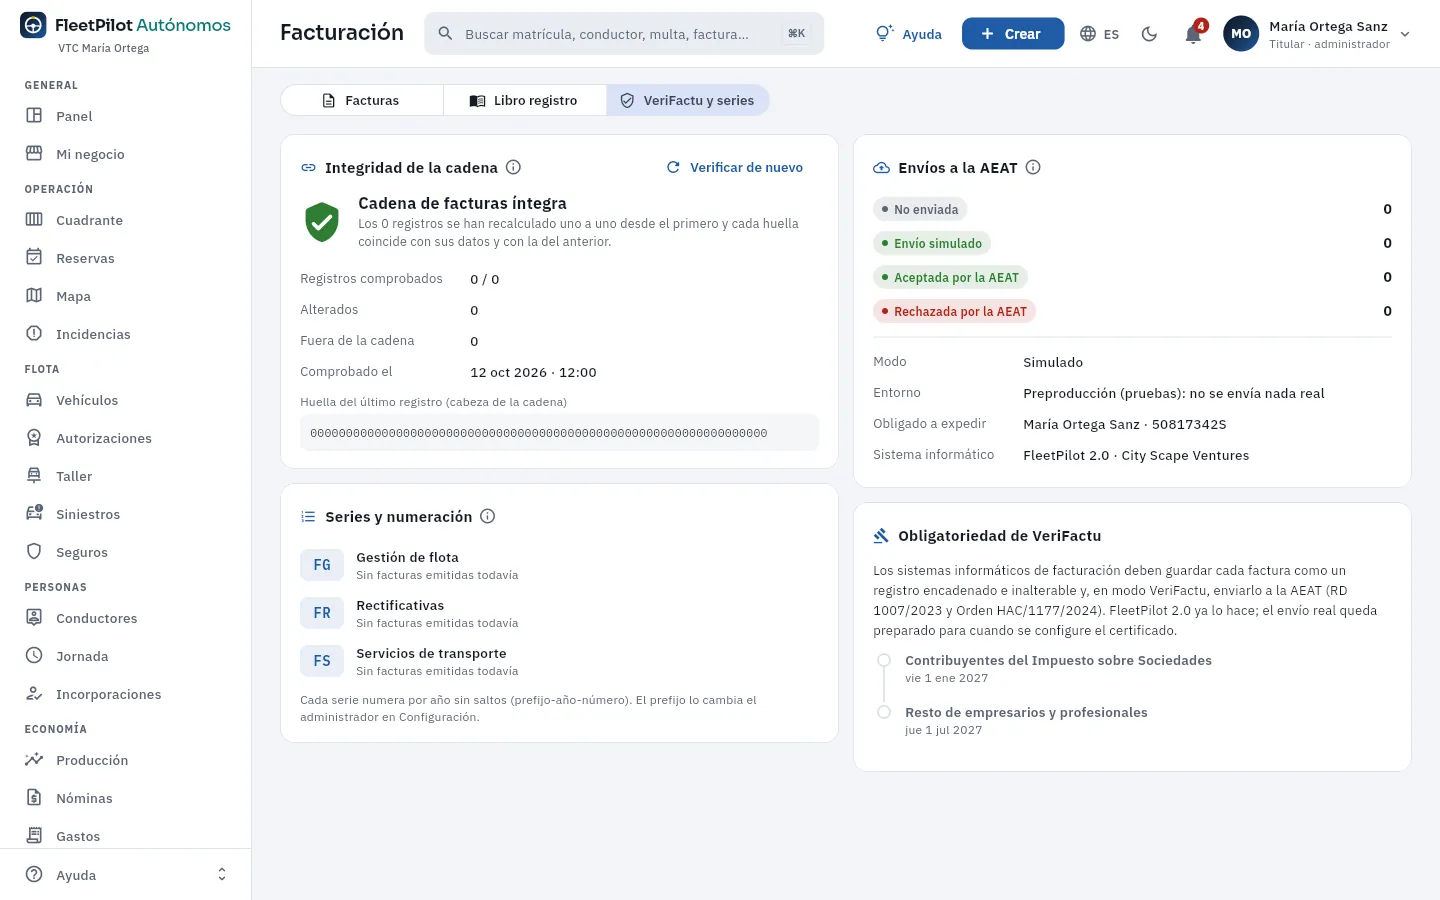Screen dimensions: 1440x900
Task: Open Seguros in the sidebar
Action: click(x=125, y=552)
